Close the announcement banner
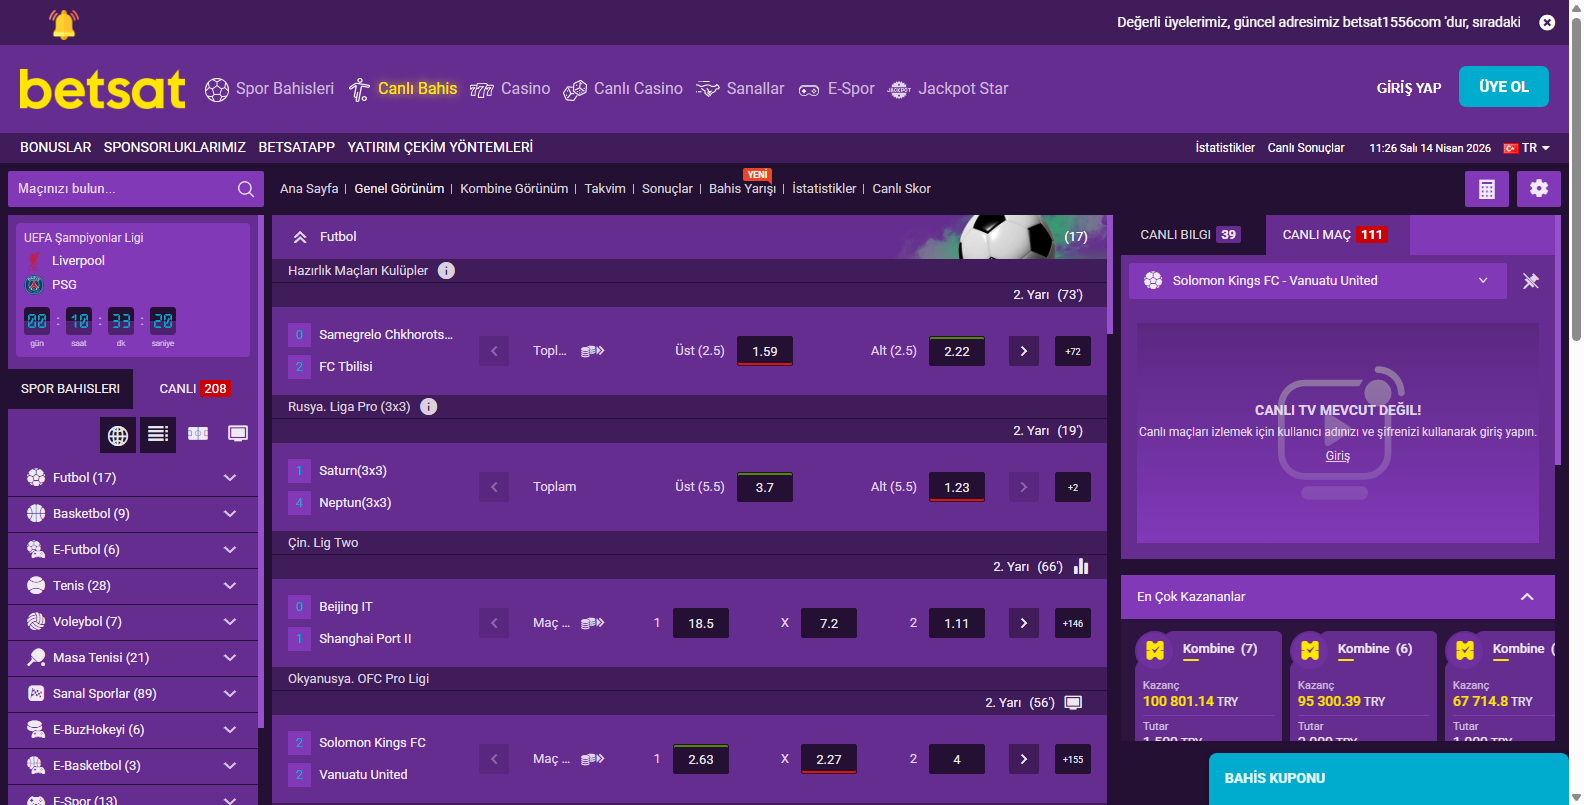The width and height of the screenshot is (1584, 805). [1547, 22]
